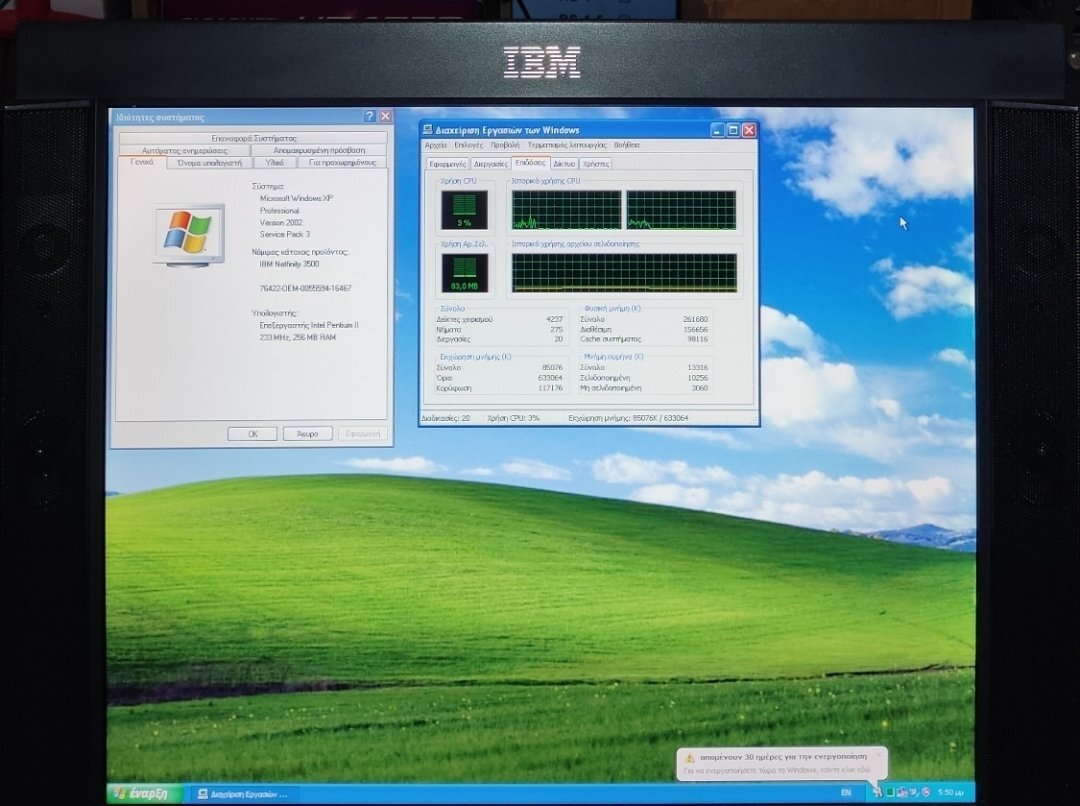Viewport: 1080px width, 806px height.
Task: Click the help question-mark button in System Properties
Action: 370,116
